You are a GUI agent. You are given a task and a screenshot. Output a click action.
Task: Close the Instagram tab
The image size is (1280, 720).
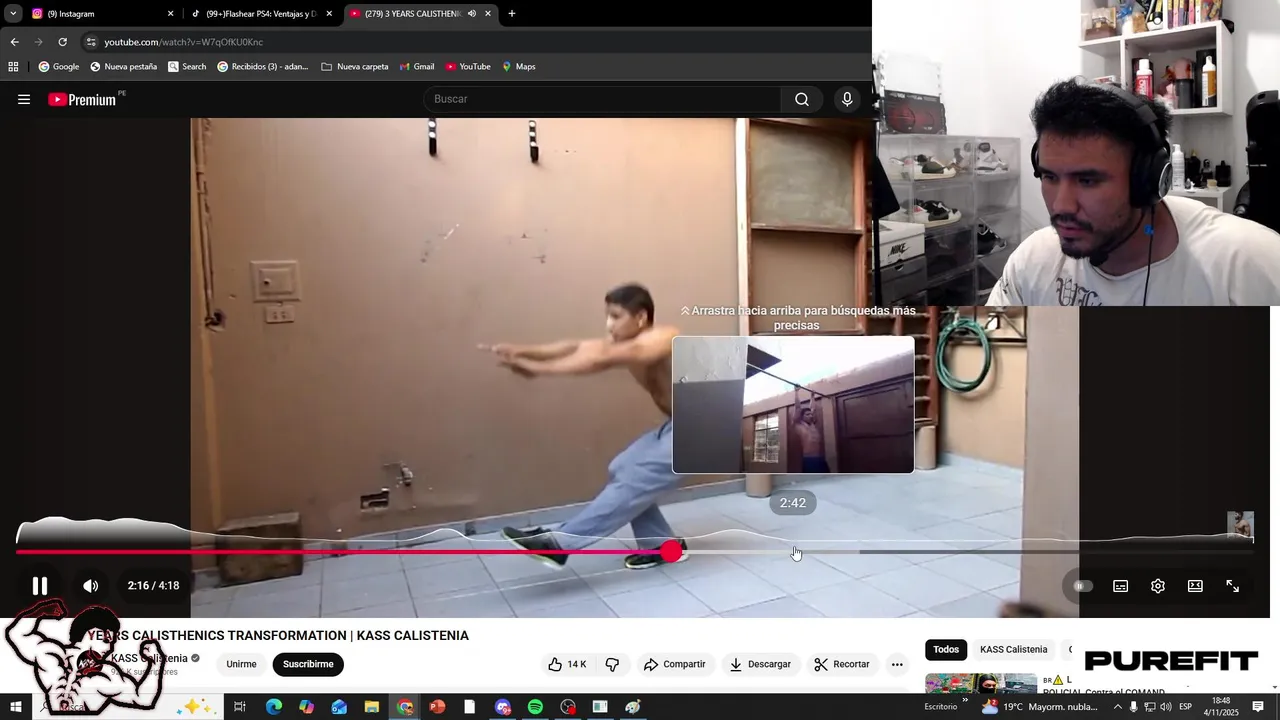(x=170, y=14)
